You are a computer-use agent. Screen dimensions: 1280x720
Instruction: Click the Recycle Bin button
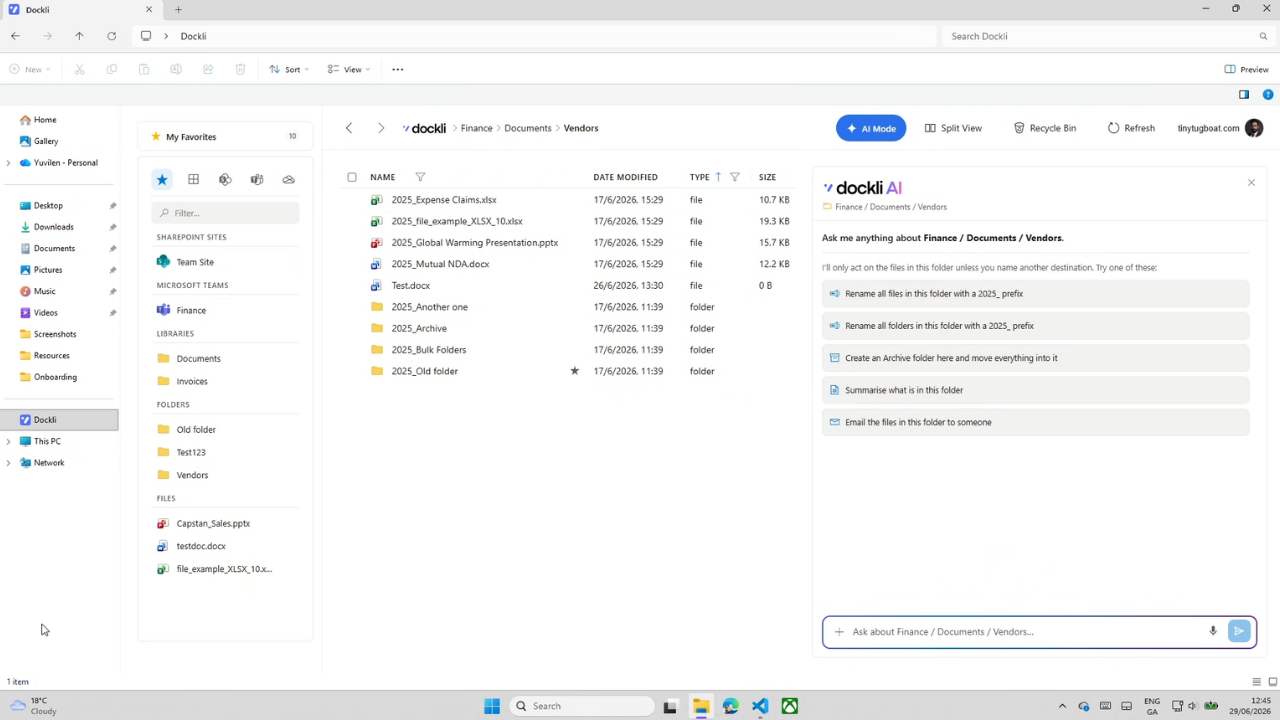tap(1045, 128)
